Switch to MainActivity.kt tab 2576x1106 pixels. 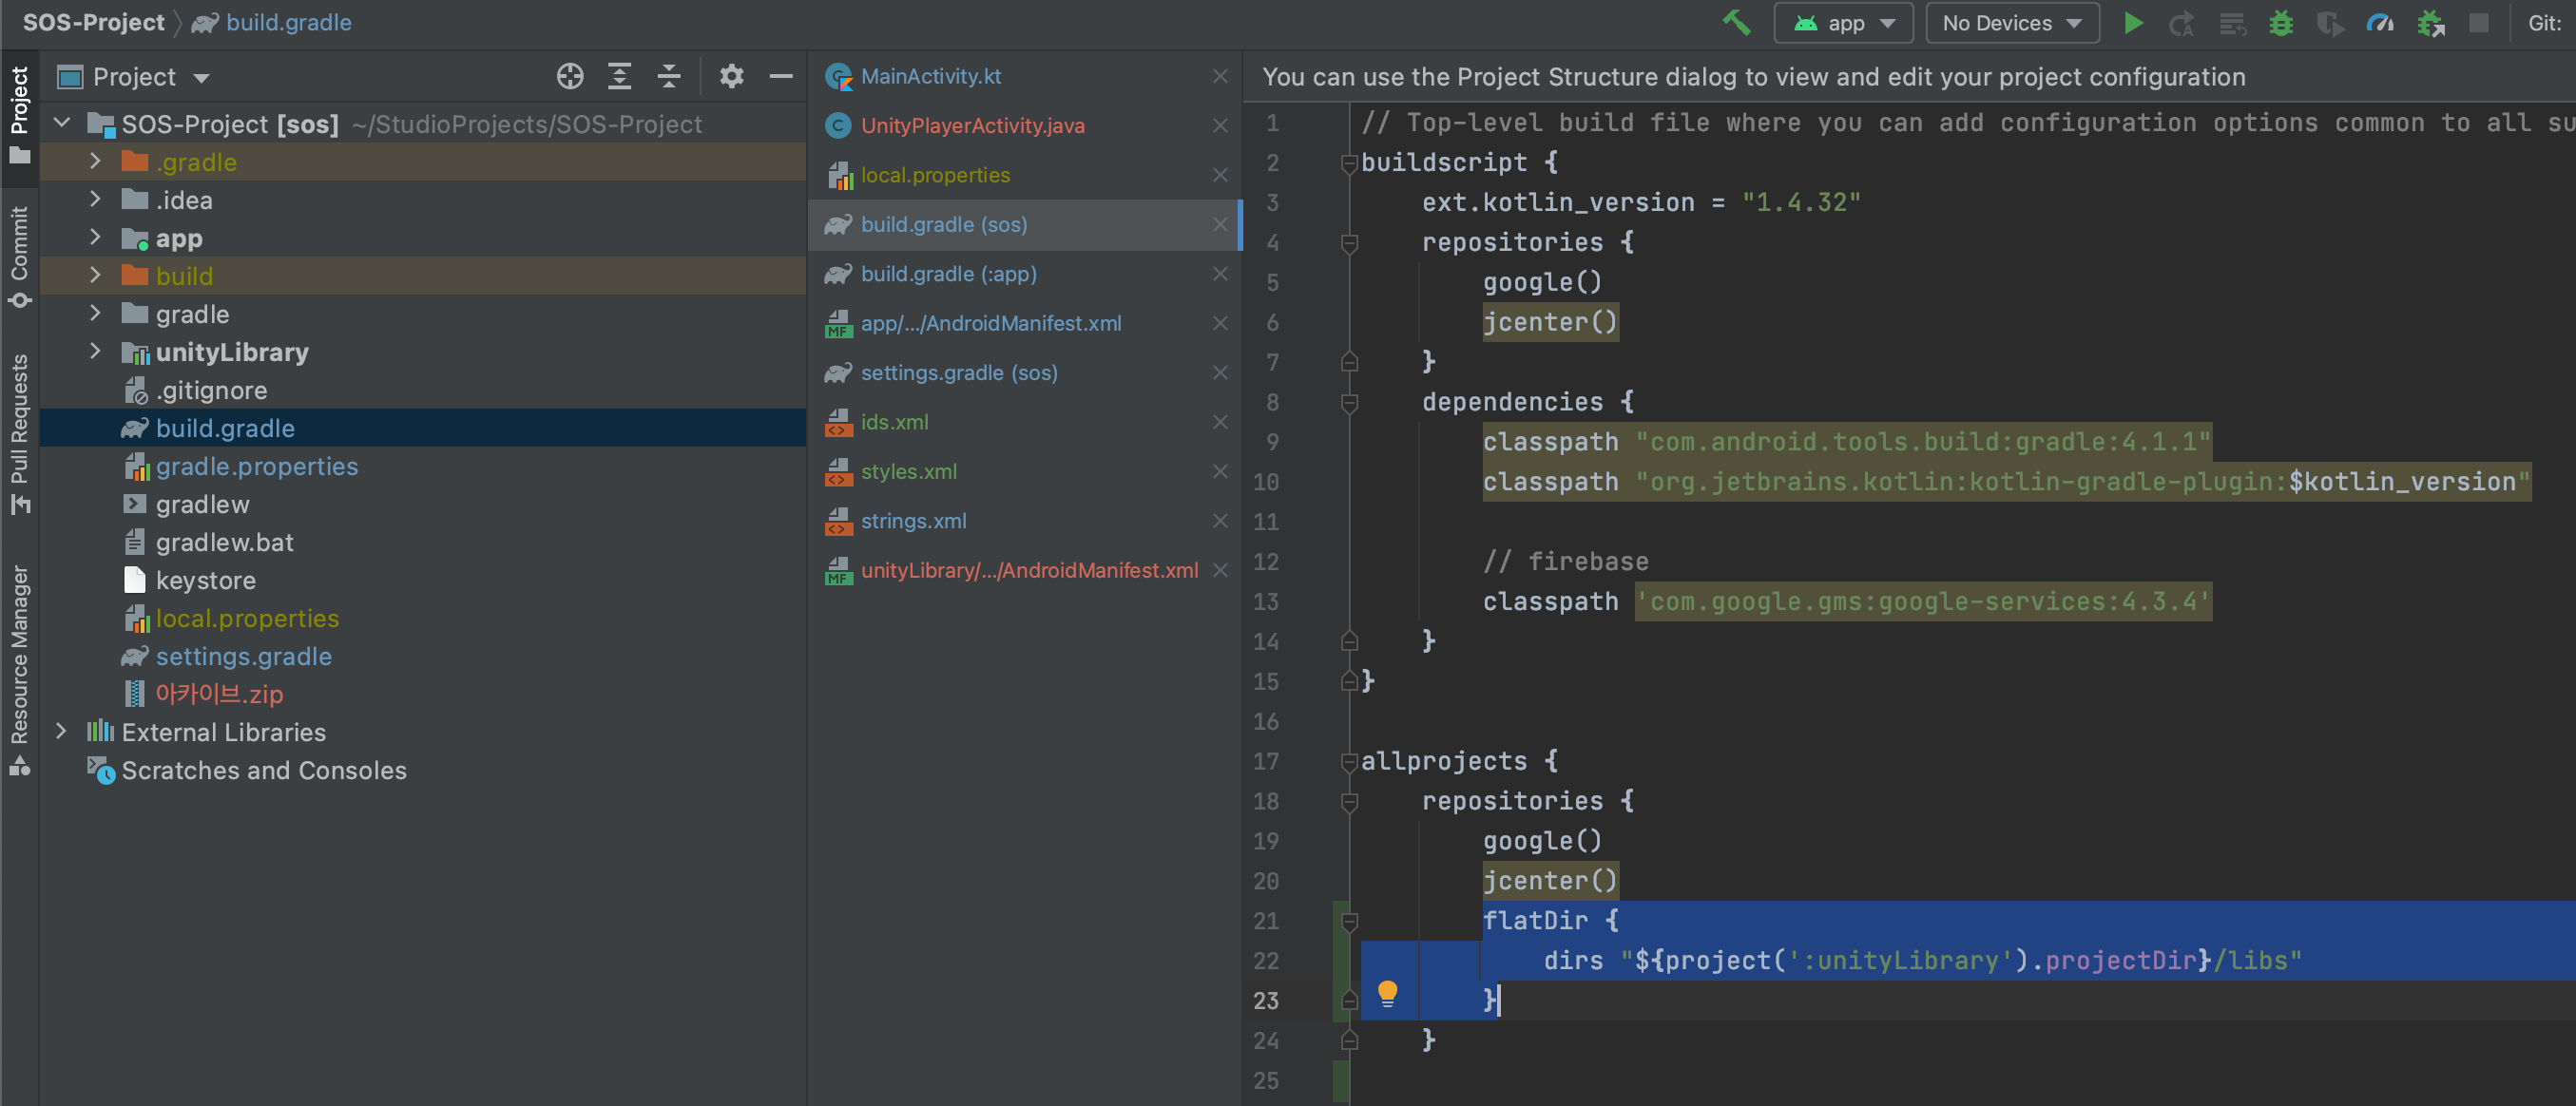(x=930, y=76)
